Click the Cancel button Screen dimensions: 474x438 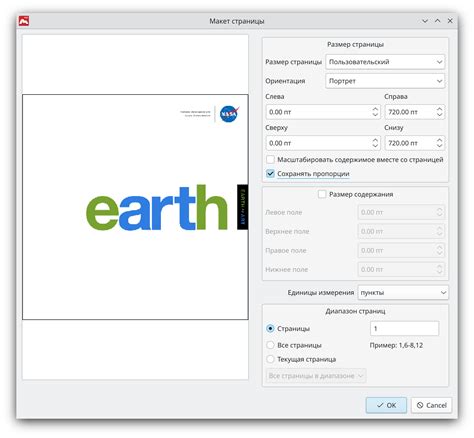[432, 405]
